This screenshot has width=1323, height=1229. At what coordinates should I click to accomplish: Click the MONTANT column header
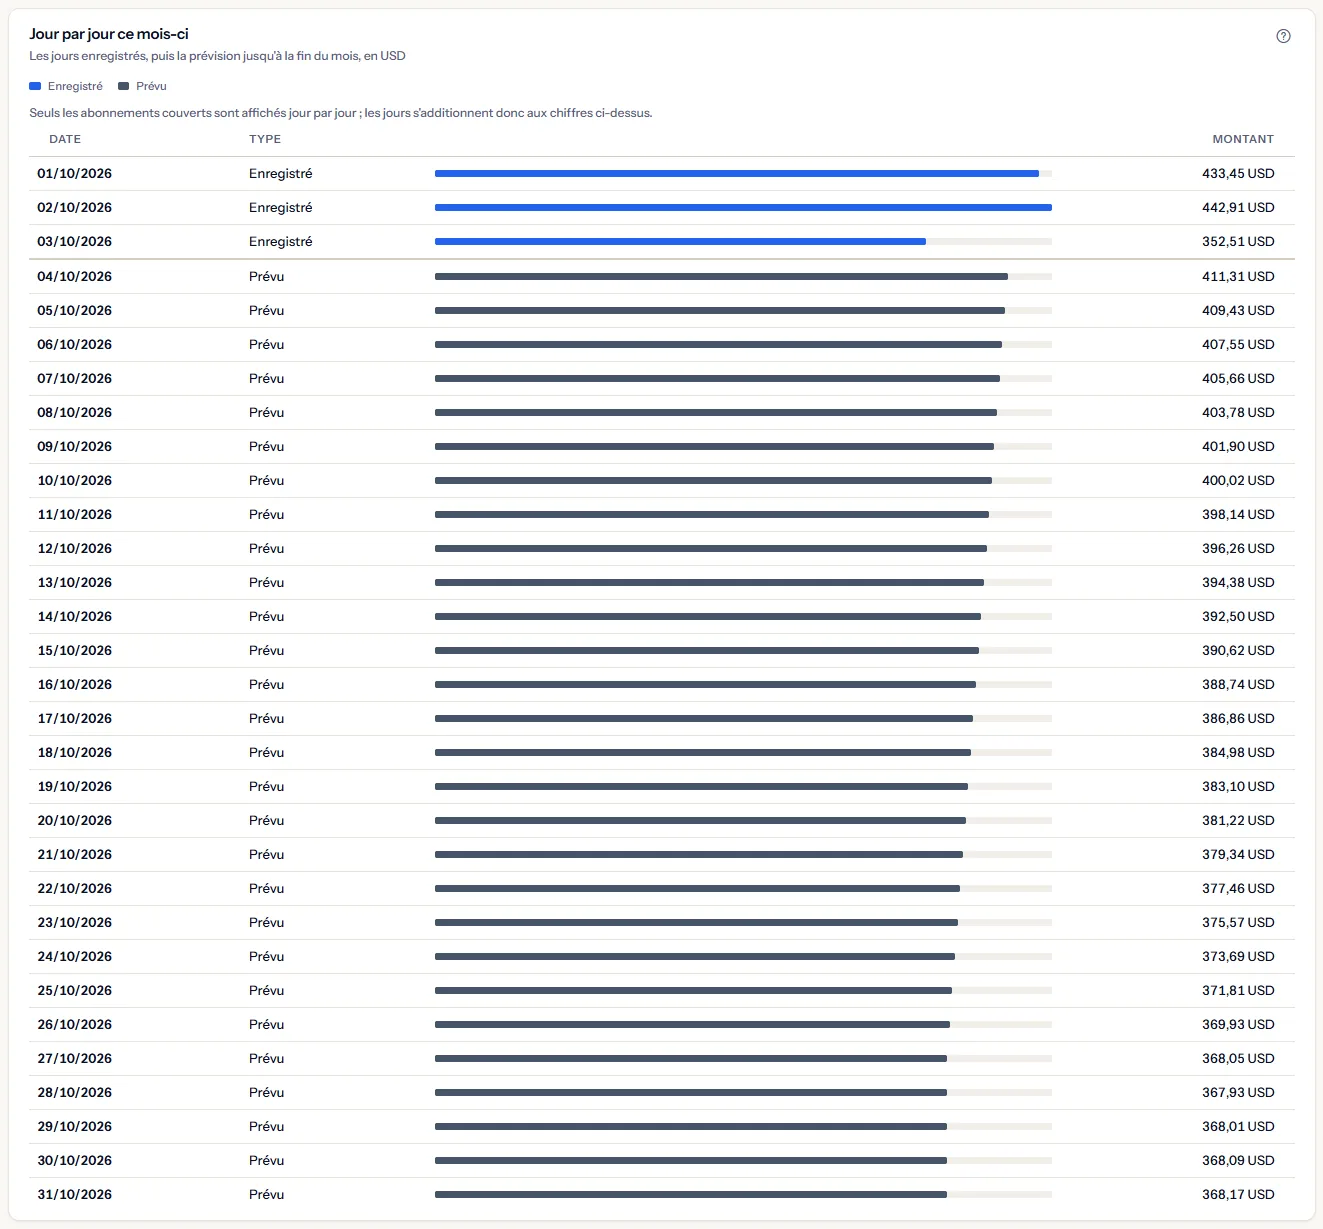1243,139
